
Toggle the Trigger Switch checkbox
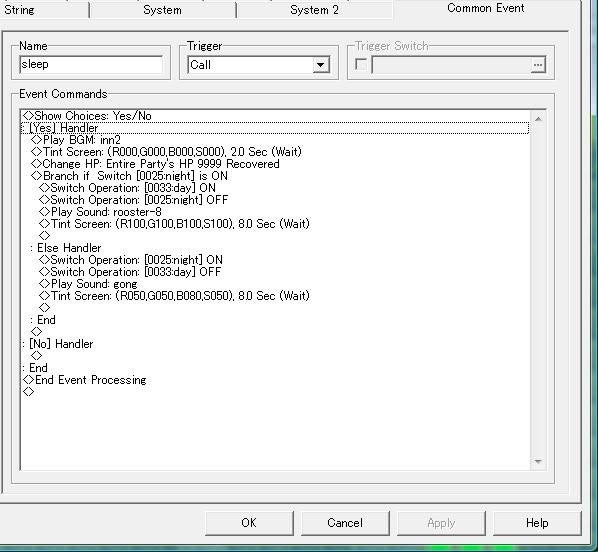(x=361, y=64)
